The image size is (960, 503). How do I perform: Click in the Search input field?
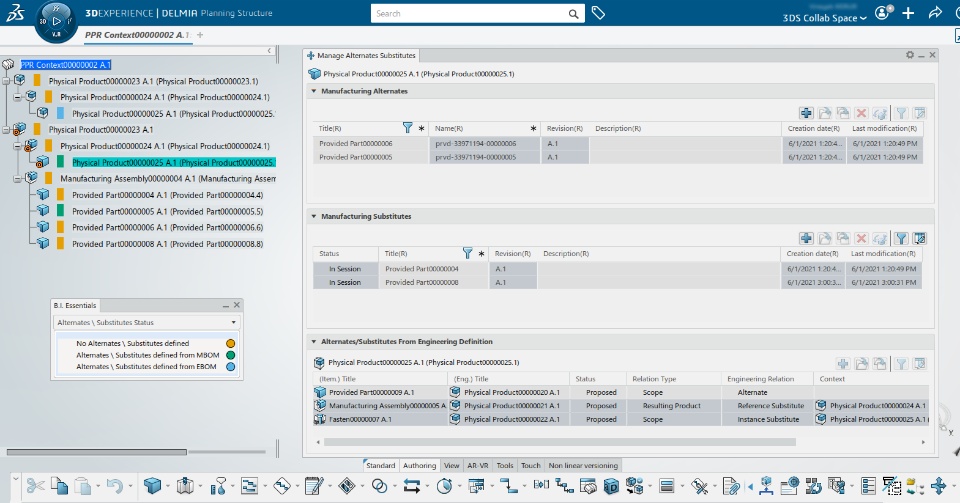[x=468, y=13]
